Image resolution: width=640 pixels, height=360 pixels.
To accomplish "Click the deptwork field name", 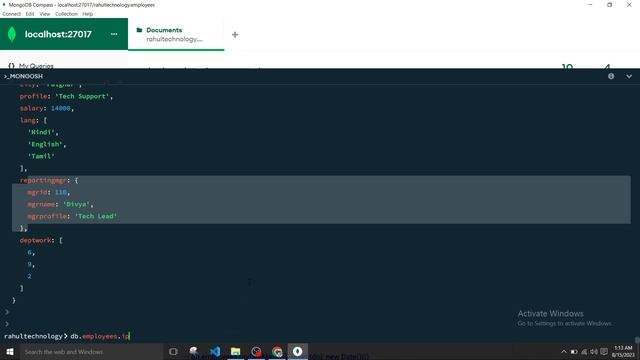I will 36,240.
